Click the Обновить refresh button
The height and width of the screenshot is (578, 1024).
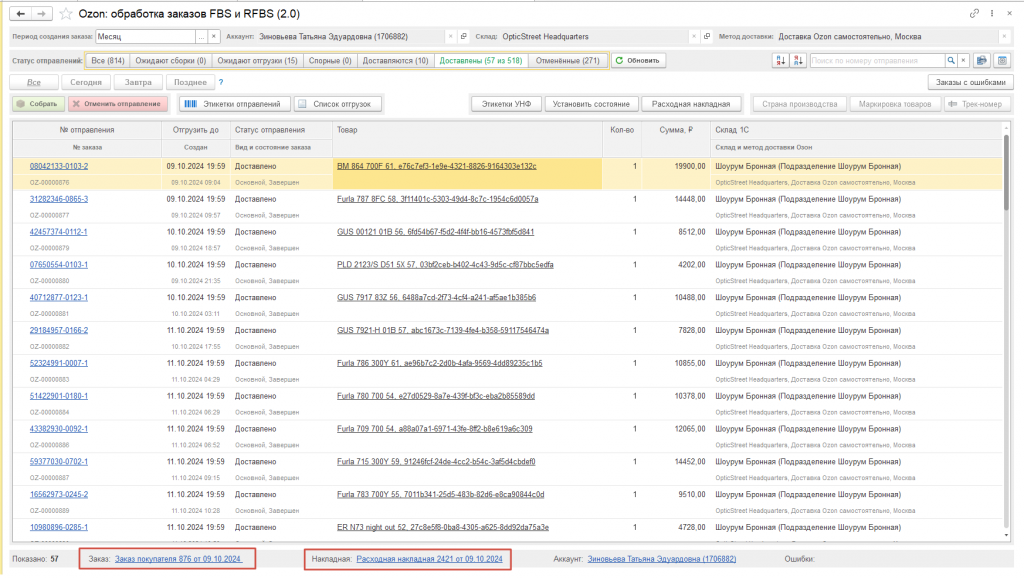[638, 61]
